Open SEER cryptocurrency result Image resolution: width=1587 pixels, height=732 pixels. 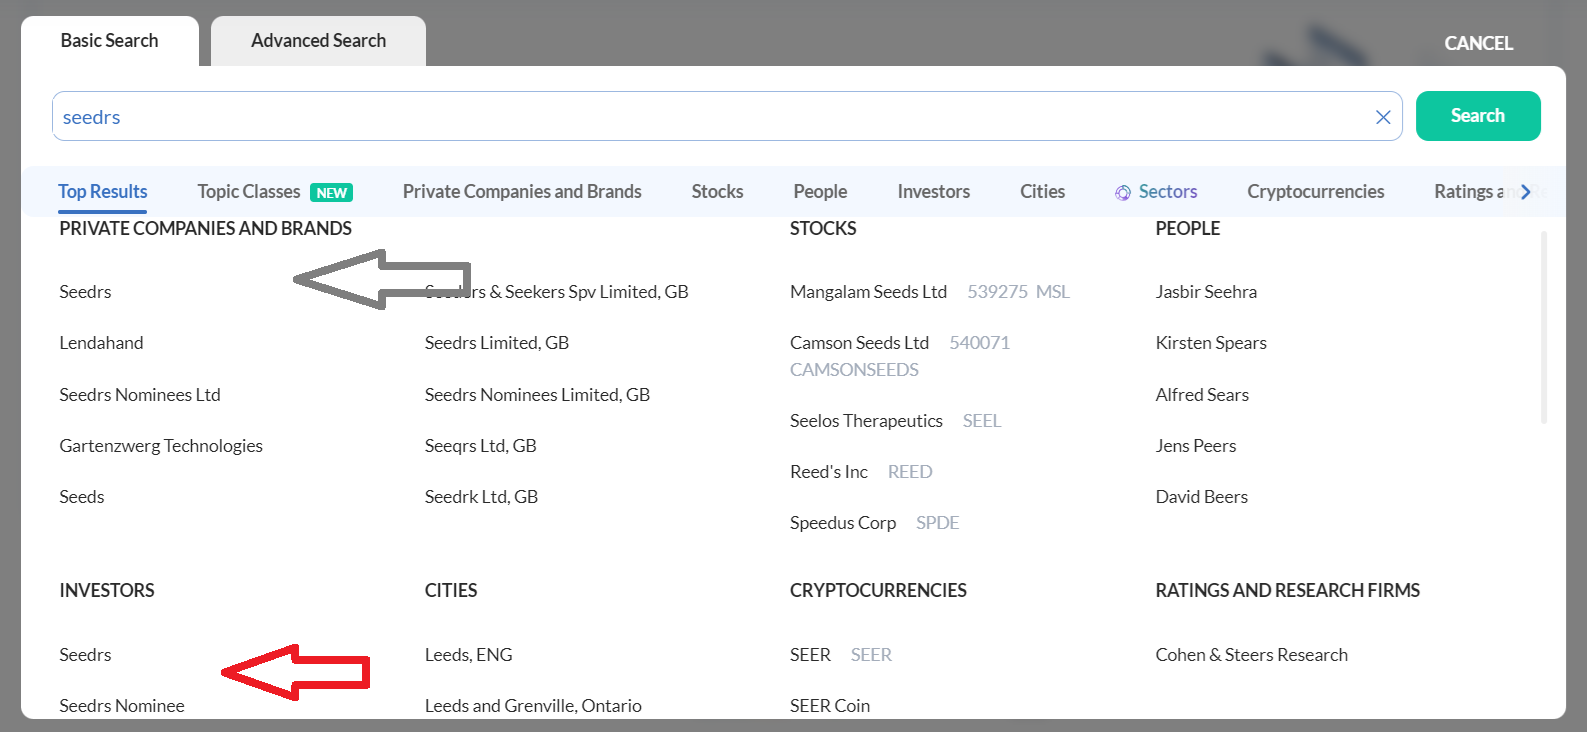(x=841, y=655)
